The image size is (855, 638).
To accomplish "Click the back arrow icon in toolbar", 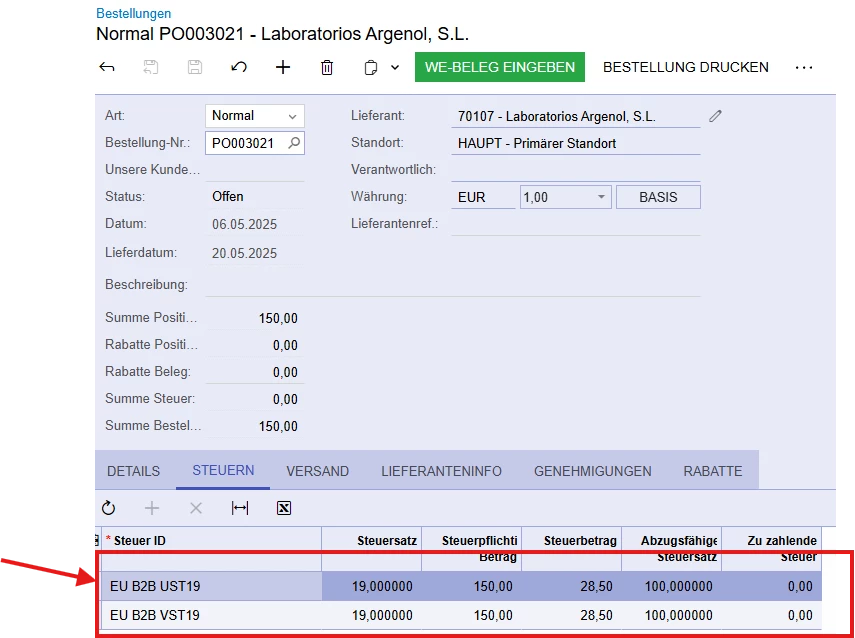I will (106, 67).
